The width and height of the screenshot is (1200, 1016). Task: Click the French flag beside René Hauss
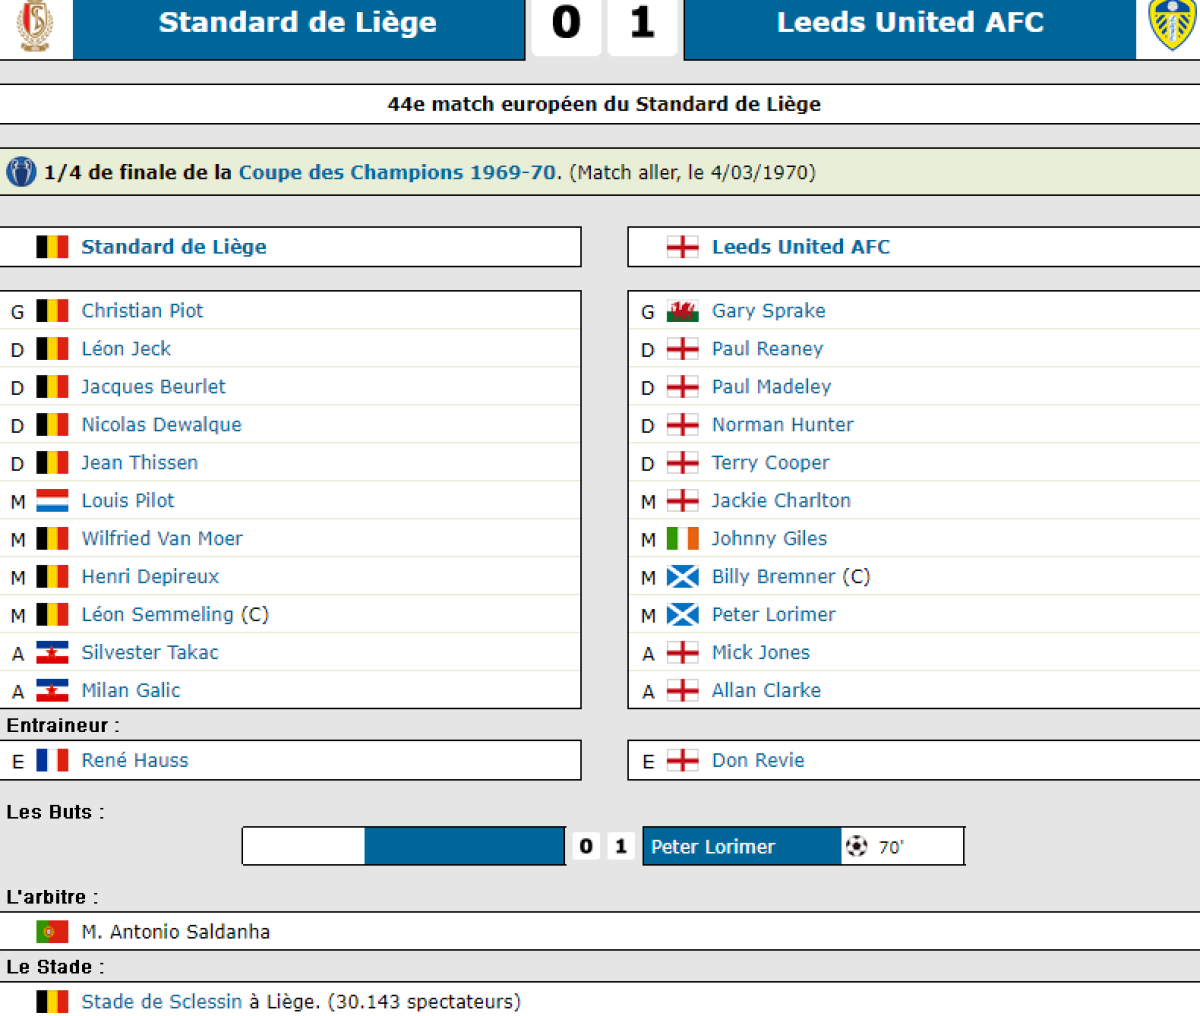(52, 761)
